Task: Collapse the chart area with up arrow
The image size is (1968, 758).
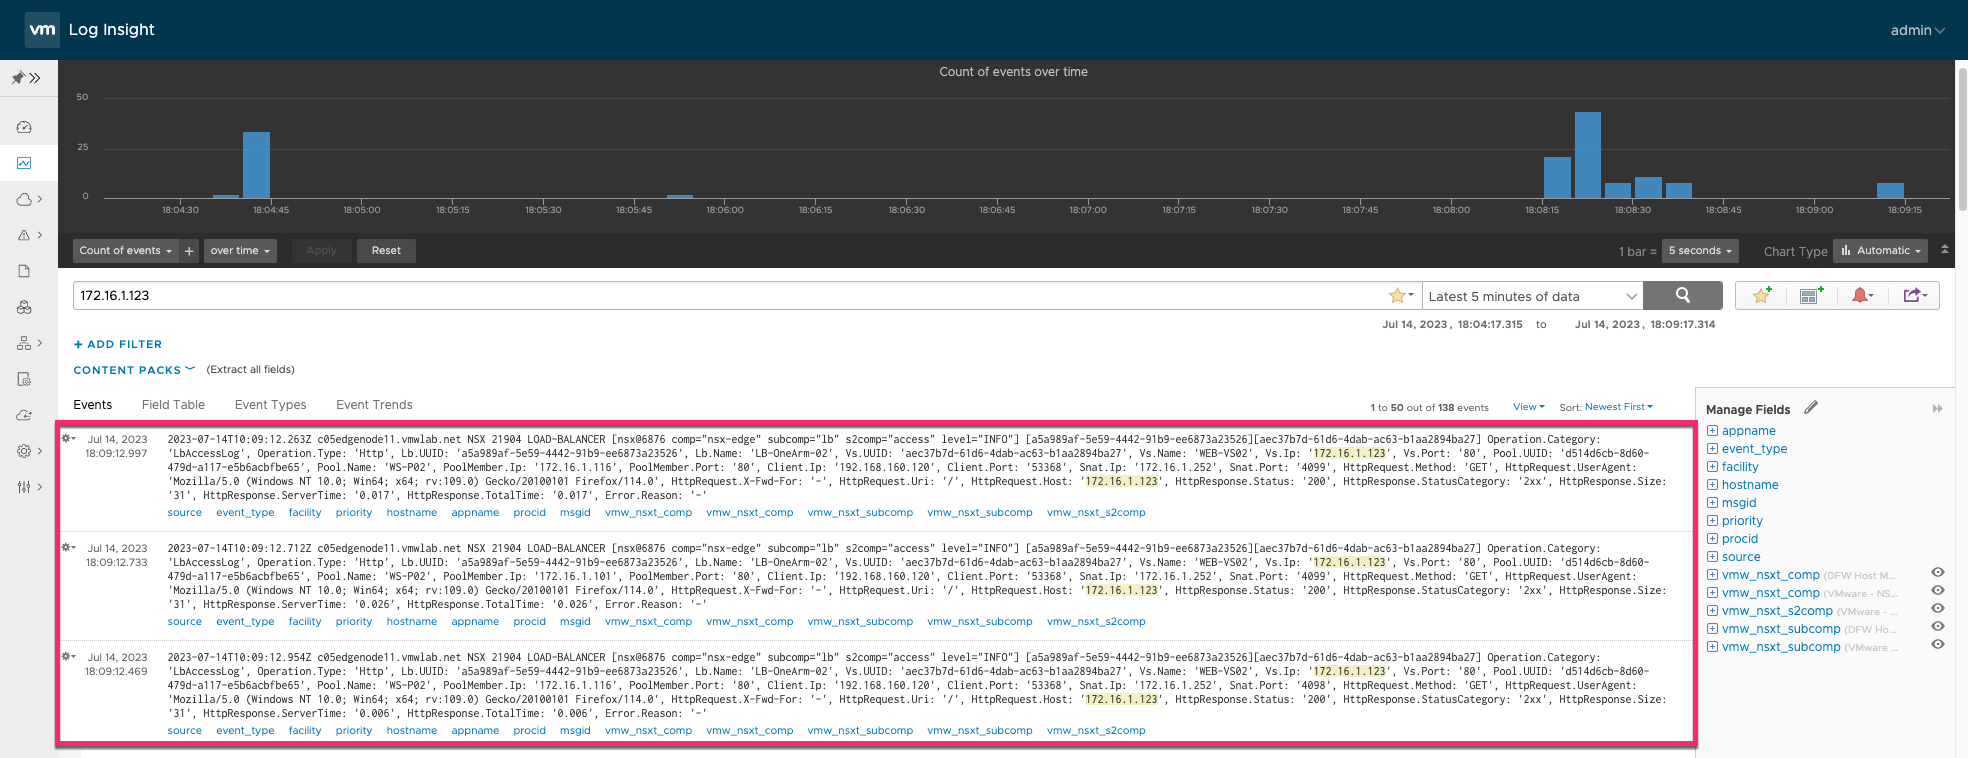Action: pyautogui.click(x=1944, y=249)
